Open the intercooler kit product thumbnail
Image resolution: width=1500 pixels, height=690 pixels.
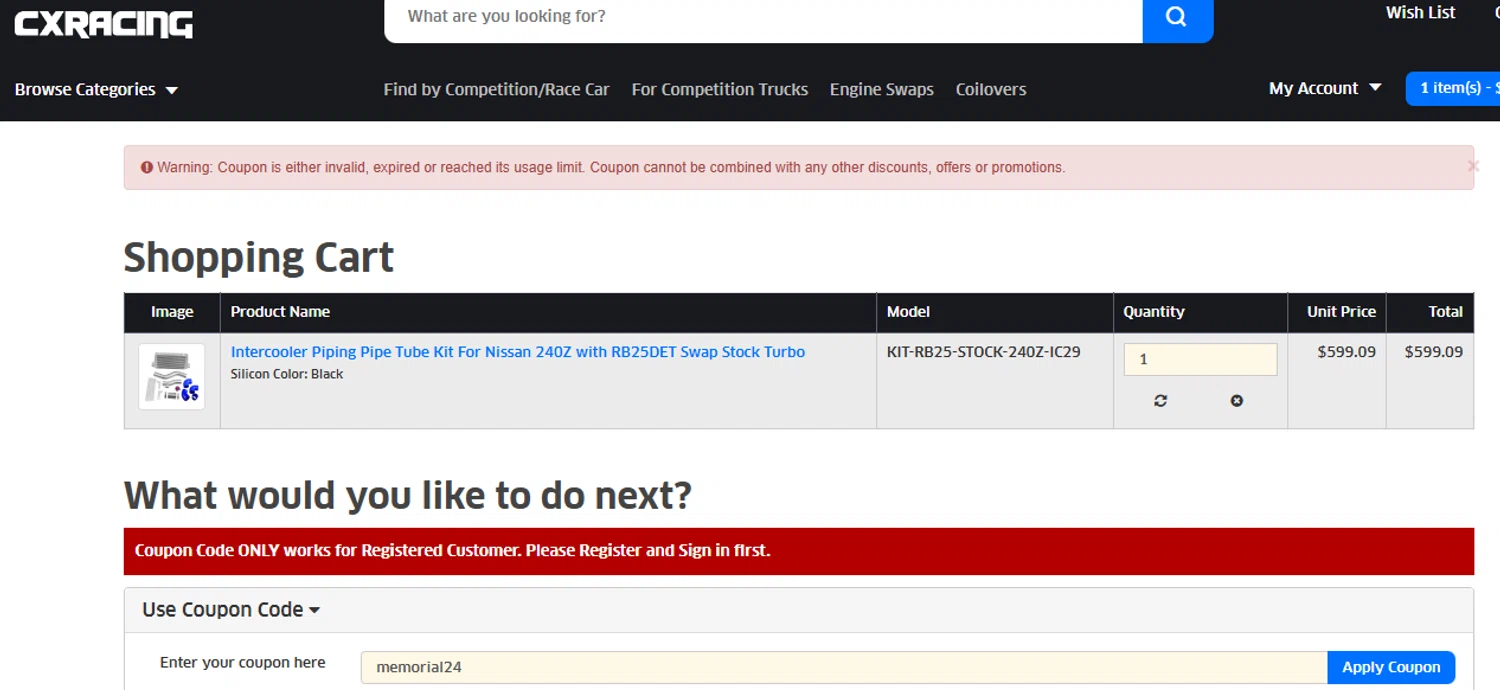pyautogui.click(x=172, y=377)
